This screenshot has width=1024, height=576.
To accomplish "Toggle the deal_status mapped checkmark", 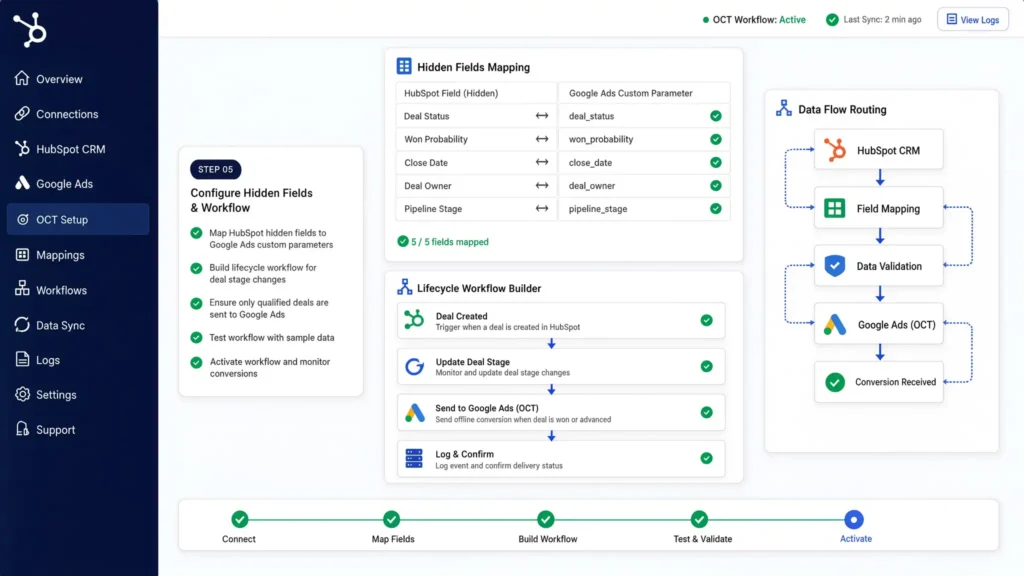I will (x=716, y=116).
